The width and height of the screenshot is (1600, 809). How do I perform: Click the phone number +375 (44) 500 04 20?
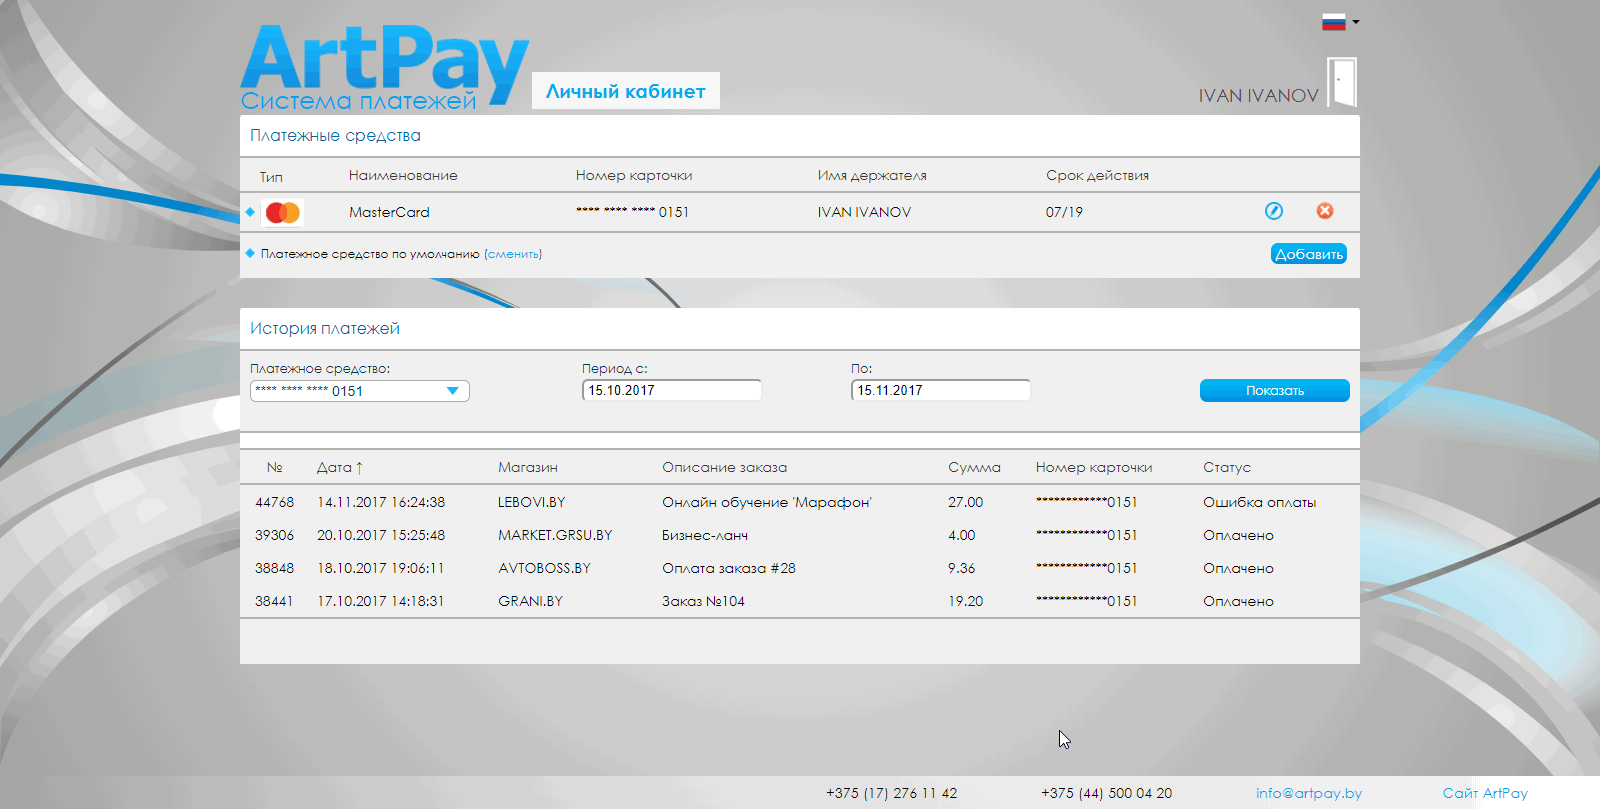(1106, 793)
